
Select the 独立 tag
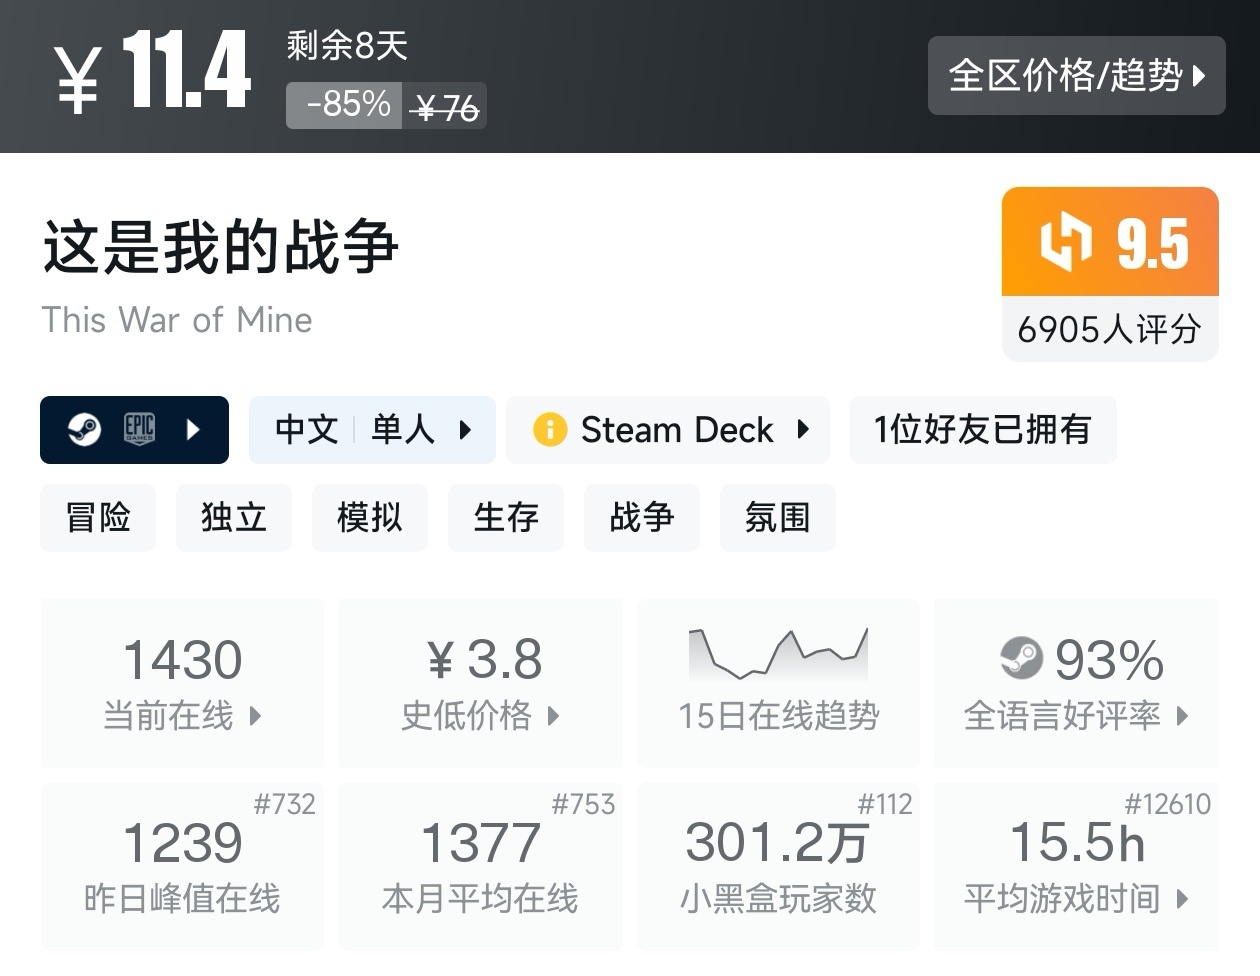click(x=234, y=518)
